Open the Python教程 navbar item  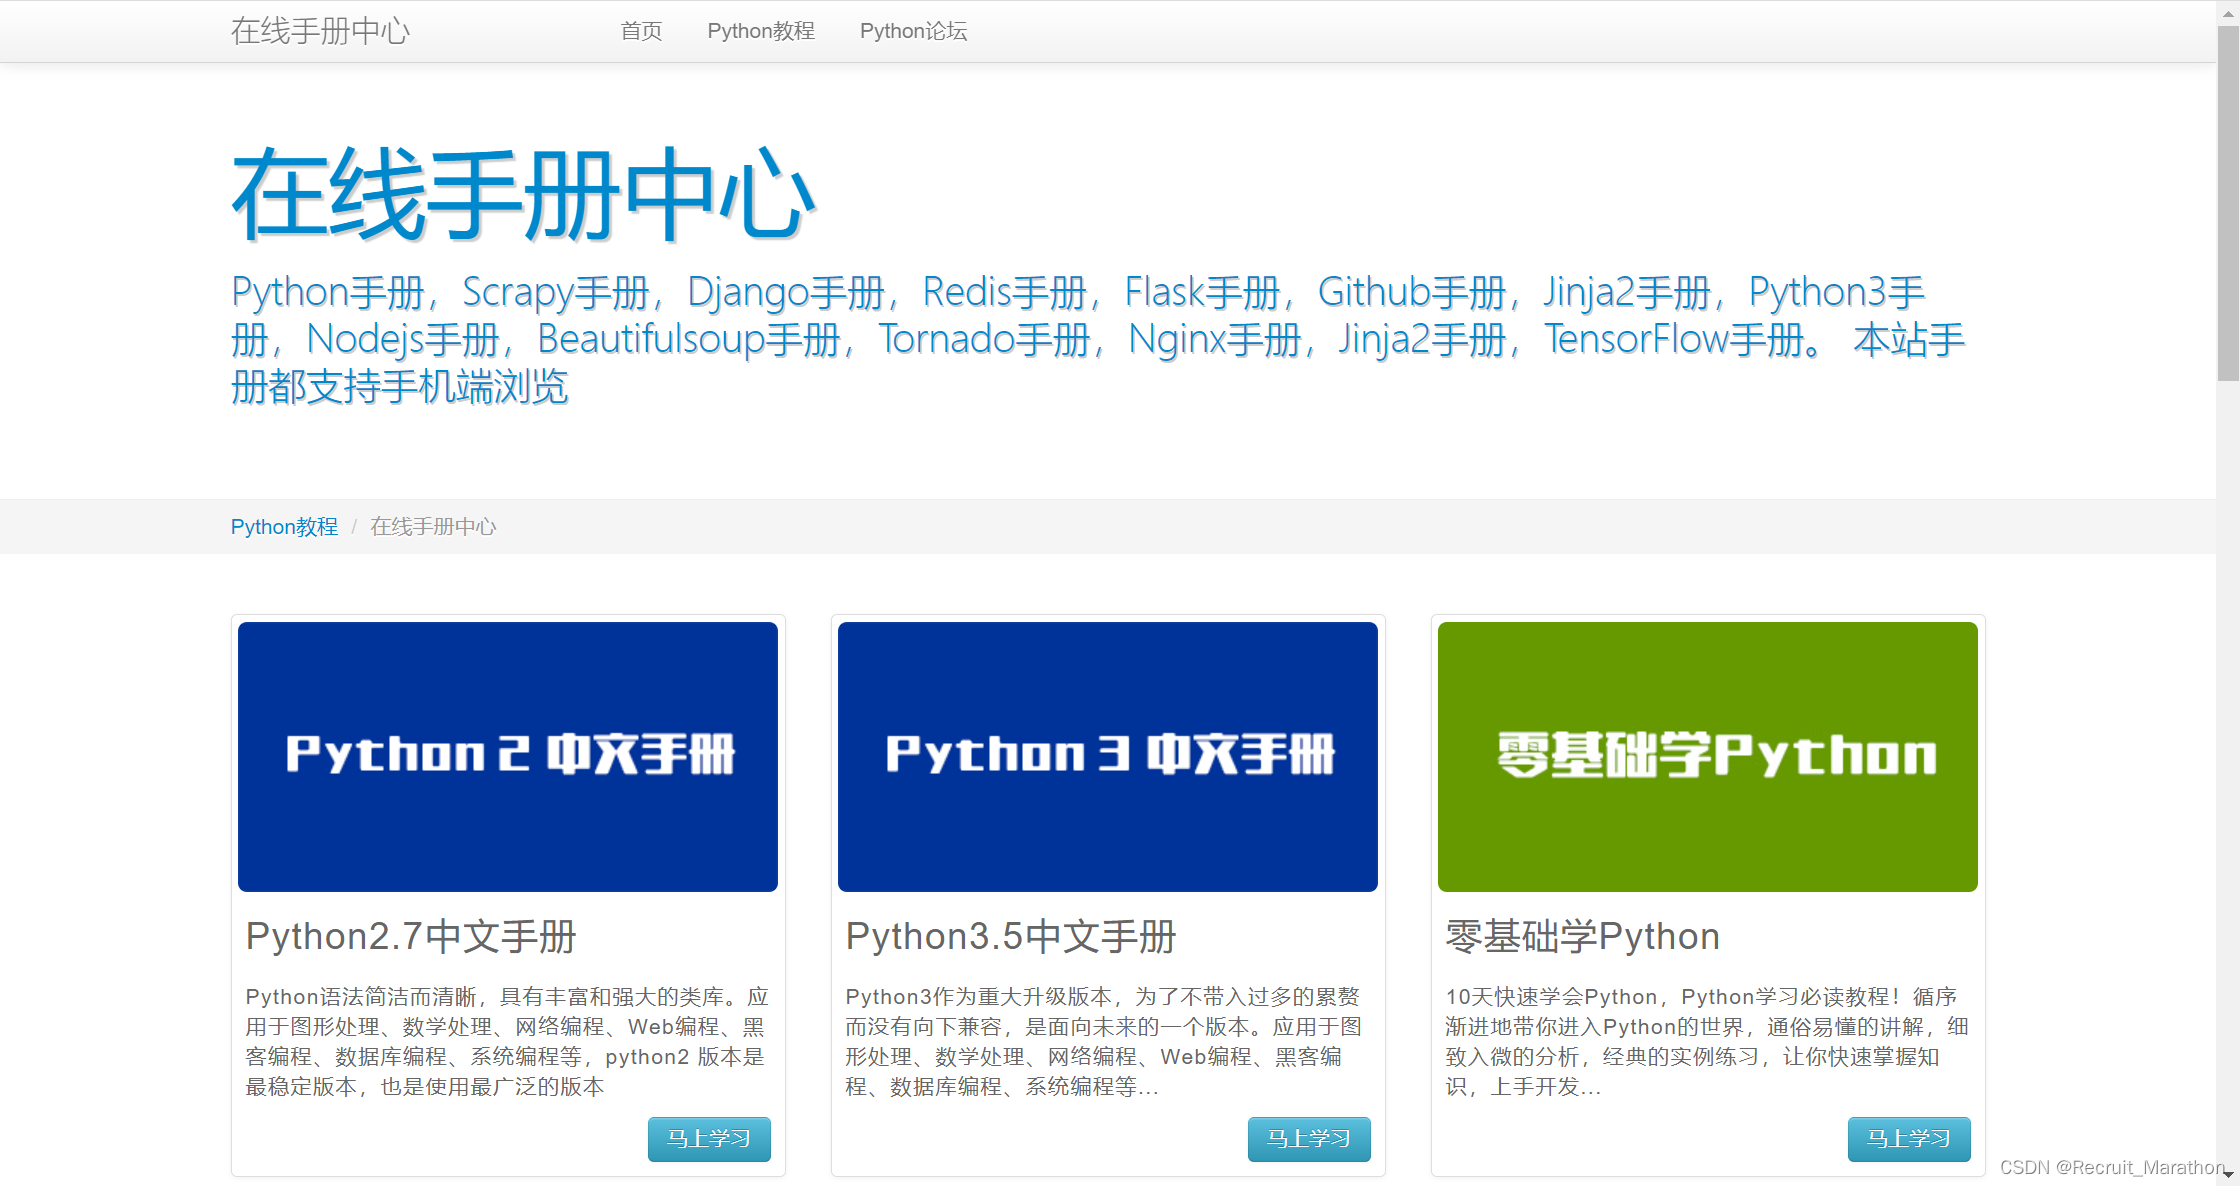coord(761,31)
